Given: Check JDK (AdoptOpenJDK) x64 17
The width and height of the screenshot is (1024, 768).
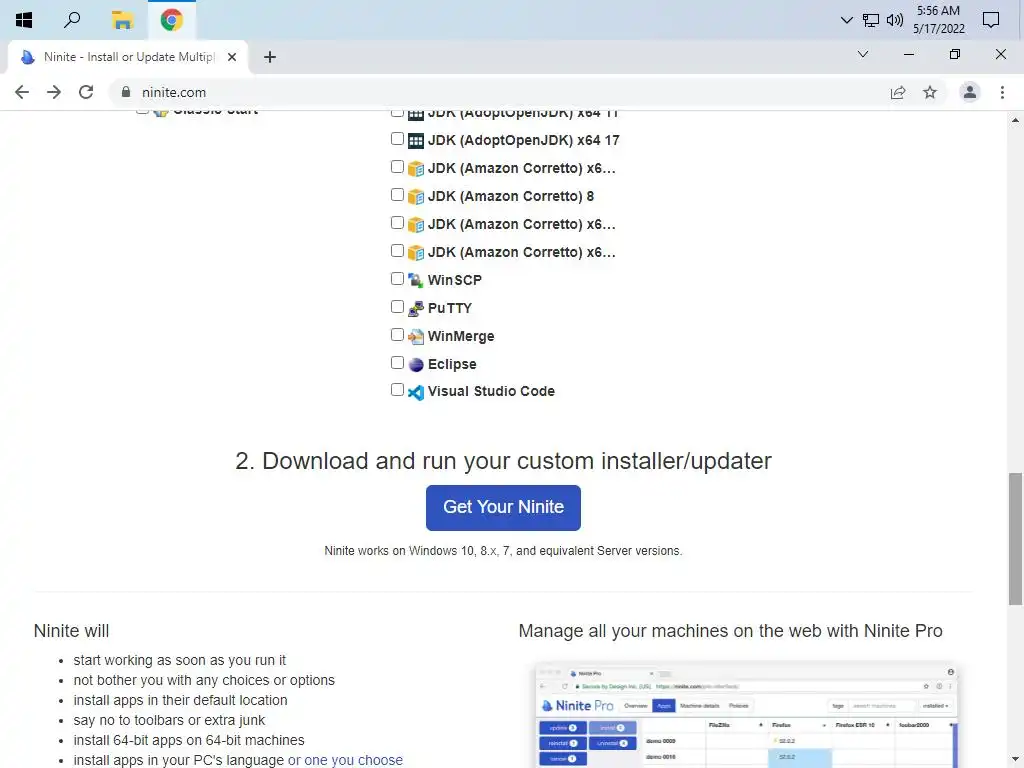Looking at the screenshot, I should point(397,138).
